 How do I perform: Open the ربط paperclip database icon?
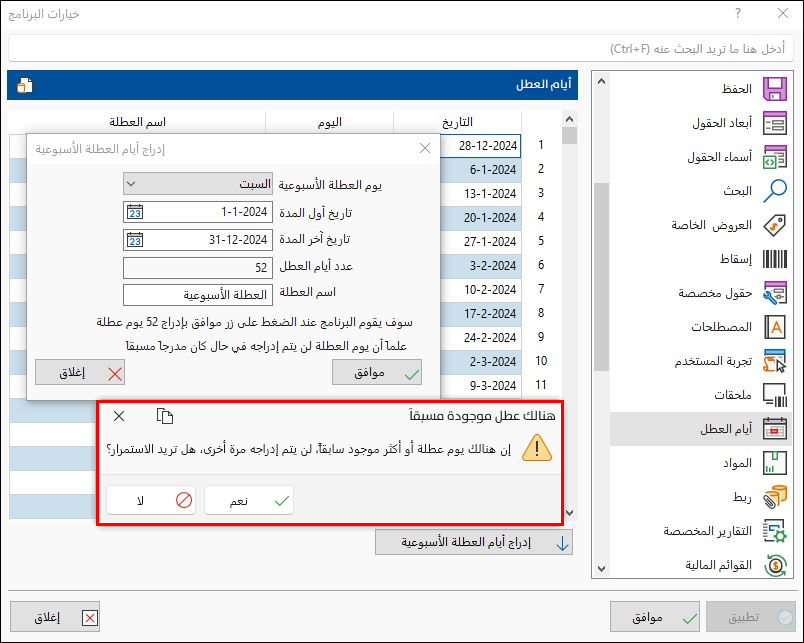point(774,497)
